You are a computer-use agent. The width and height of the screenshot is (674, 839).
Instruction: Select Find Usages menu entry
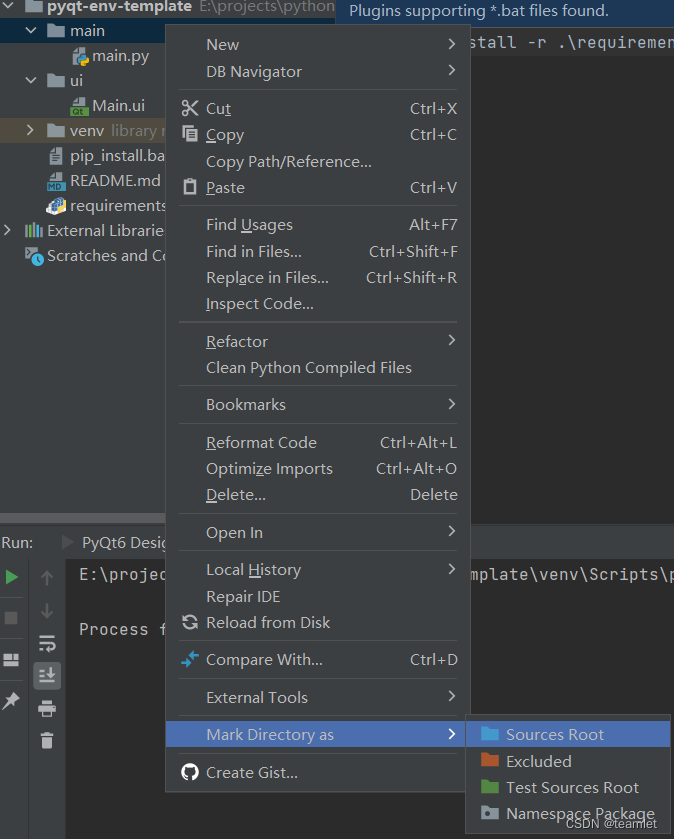click(x=318, y=225)
